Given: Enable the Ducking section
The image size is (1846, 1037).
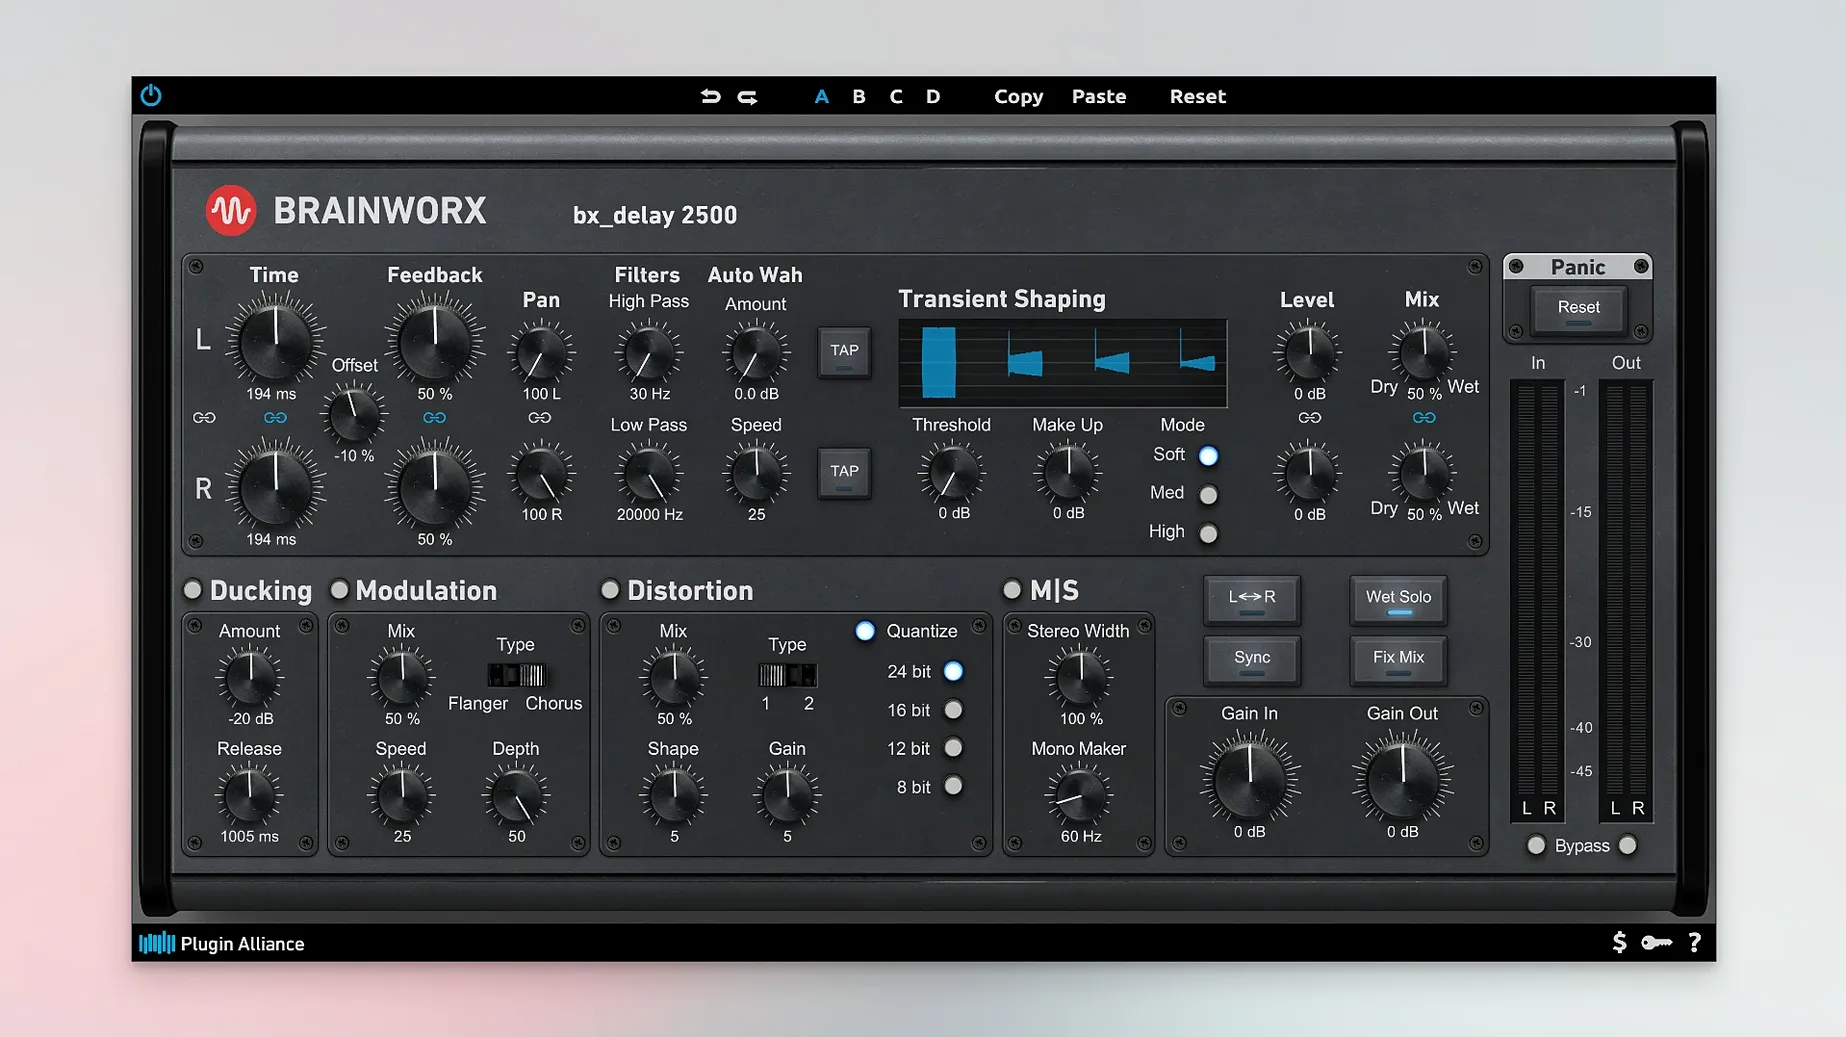Looking at the screenshot, I should coord(193,590).
